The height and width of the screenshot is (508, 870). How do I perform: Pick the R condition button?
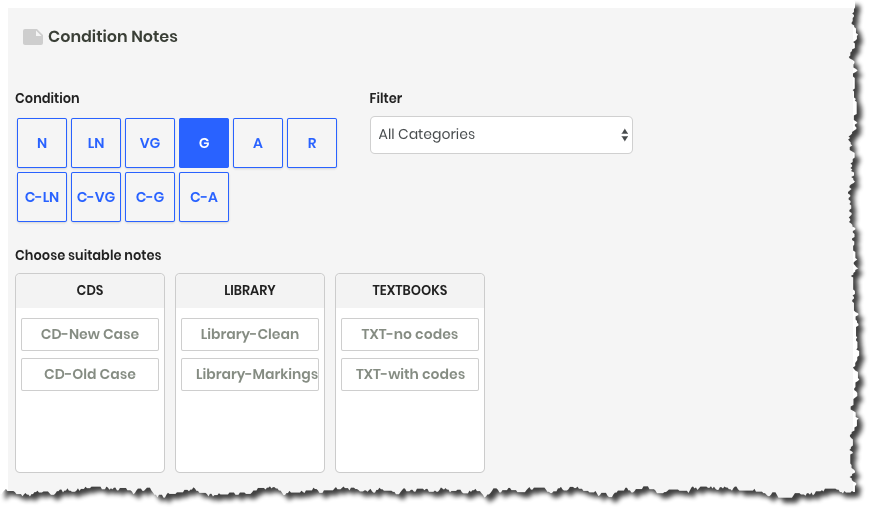click(x=312, y=143)
